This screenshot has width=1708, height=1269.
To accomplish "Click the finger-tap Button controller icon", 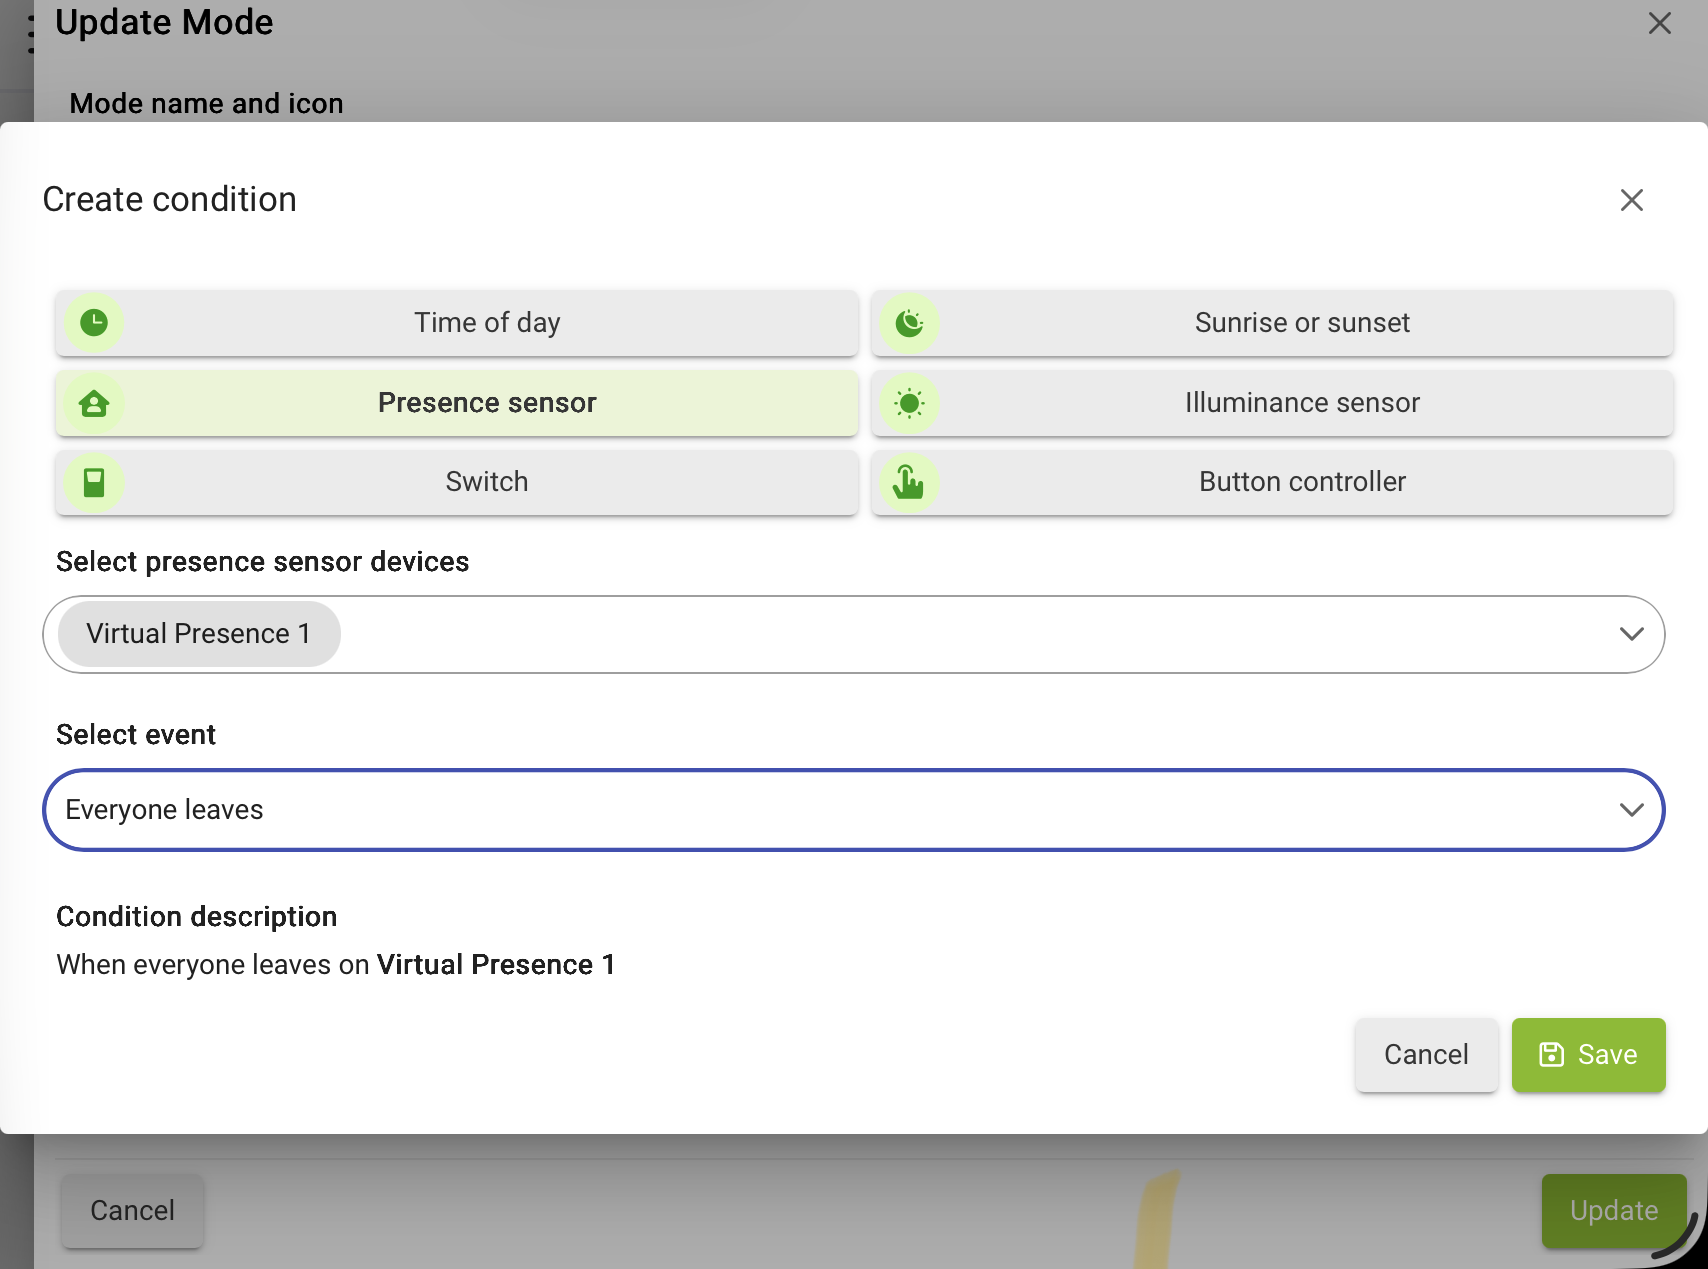I will [909, 482].
